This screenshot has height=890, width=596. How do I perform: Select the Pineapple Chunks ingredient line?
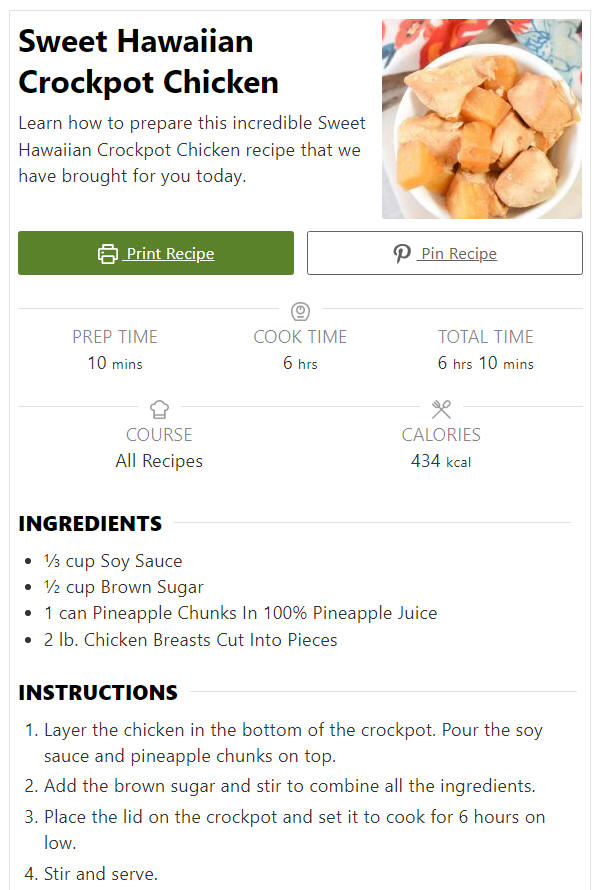[x=241, y=613]
